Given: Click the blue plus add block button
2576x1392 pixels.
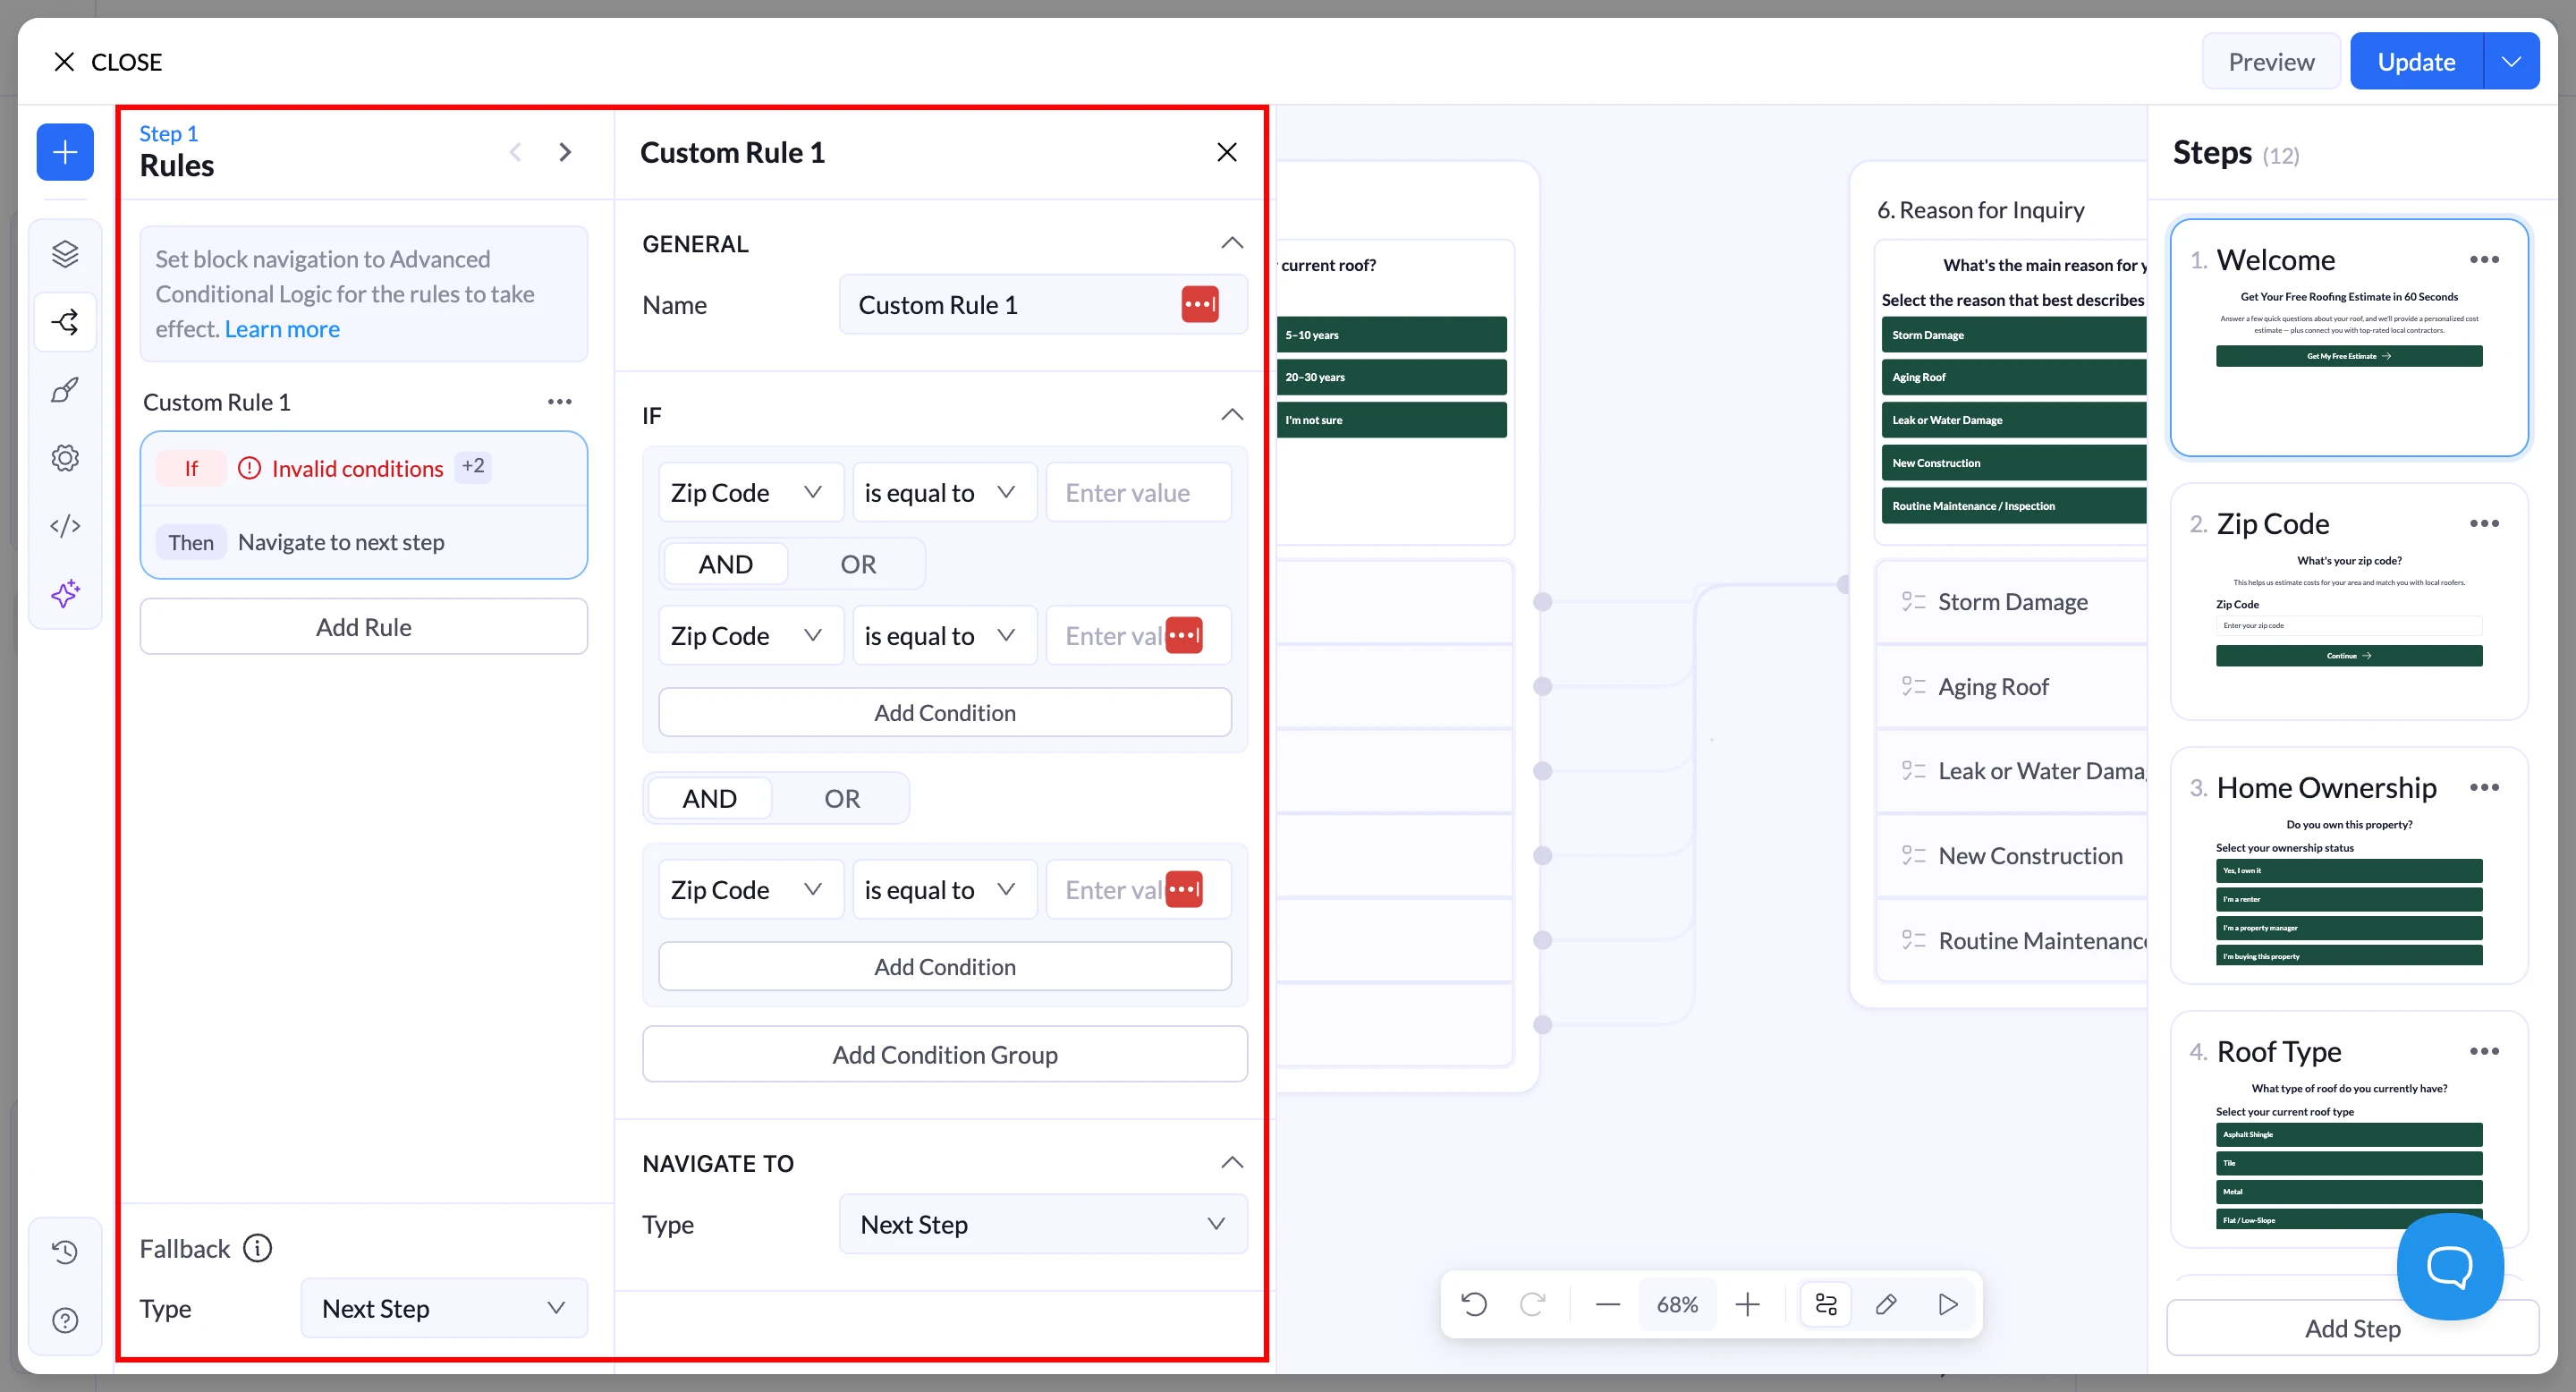Looking at the screenshot, I should pos(65,152).
